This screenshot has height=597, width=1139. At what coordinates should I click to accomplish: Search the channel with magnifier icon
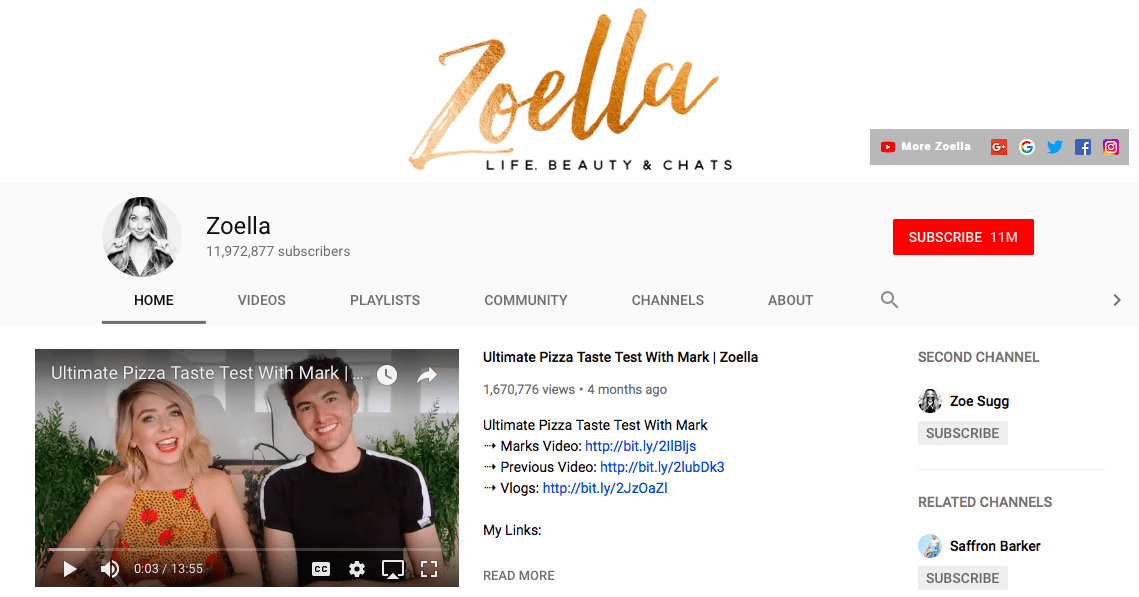pos(889,299)
